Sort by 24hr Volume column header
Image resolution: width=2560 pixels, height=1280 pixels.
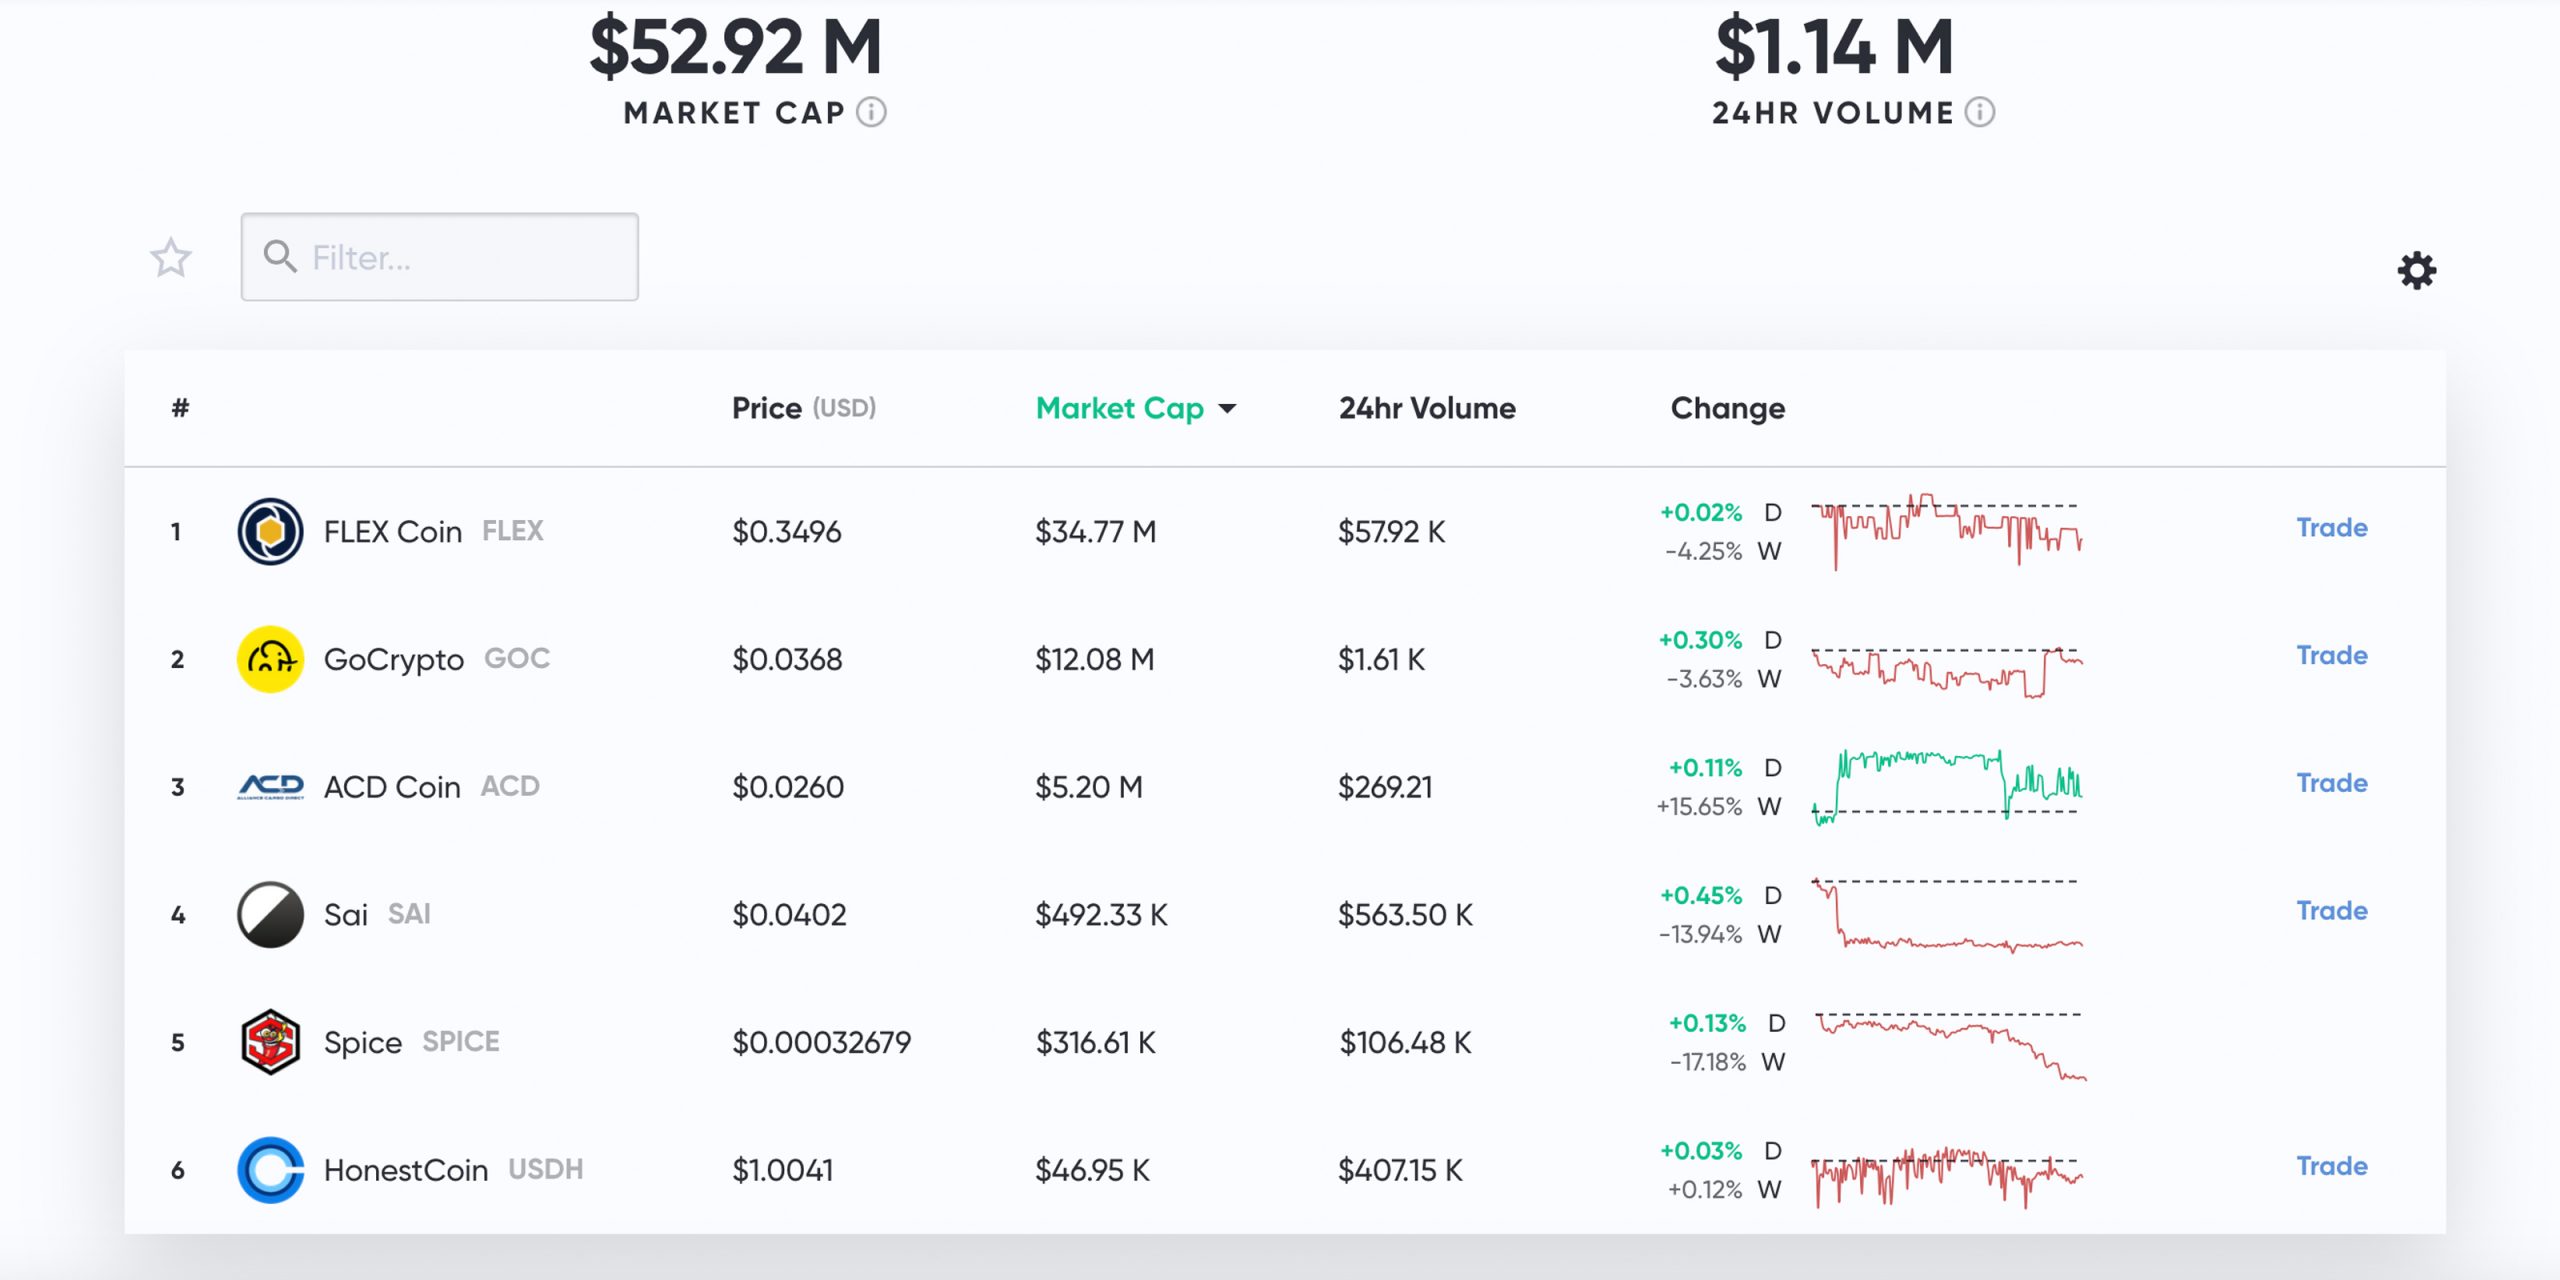(x=1427, y=408)
